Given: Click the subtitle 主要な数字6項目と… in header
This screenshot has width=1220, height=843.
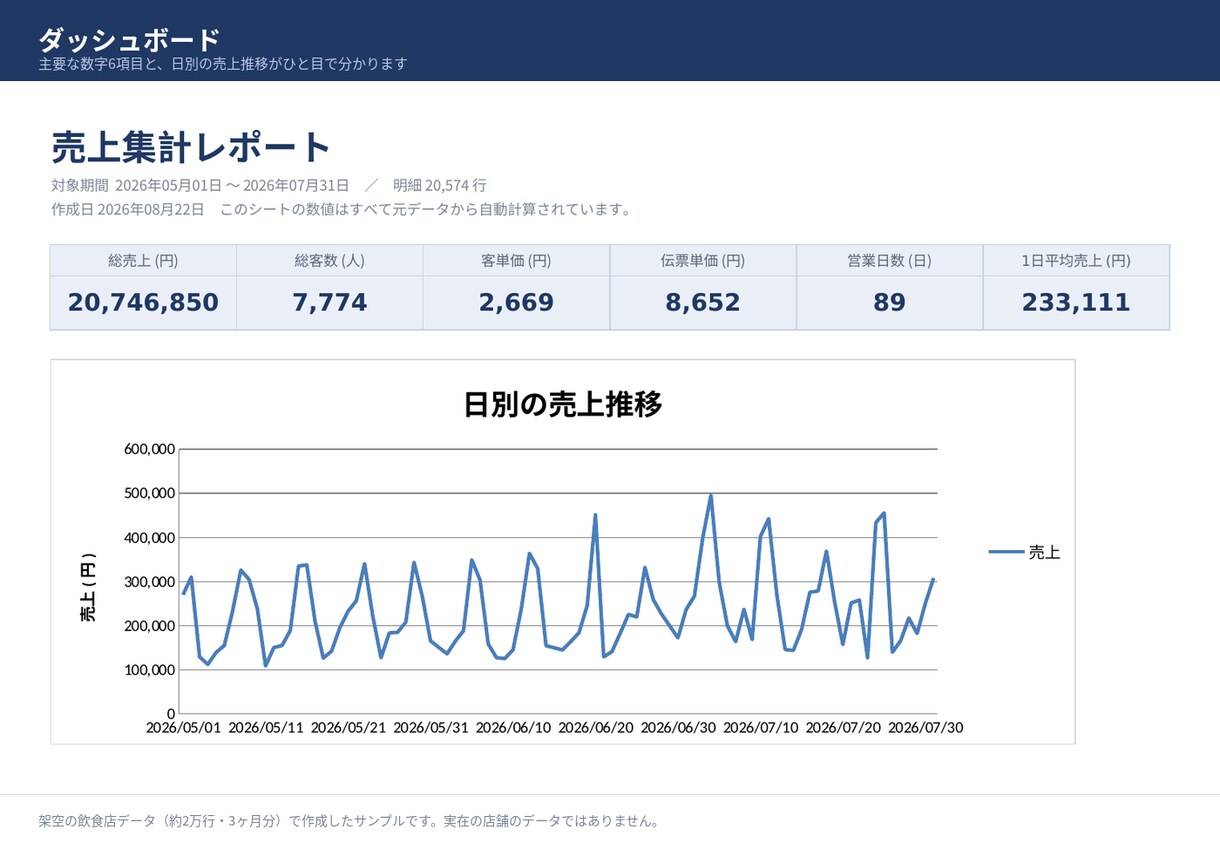Looking at the screenshot, I should coord(223,64).
